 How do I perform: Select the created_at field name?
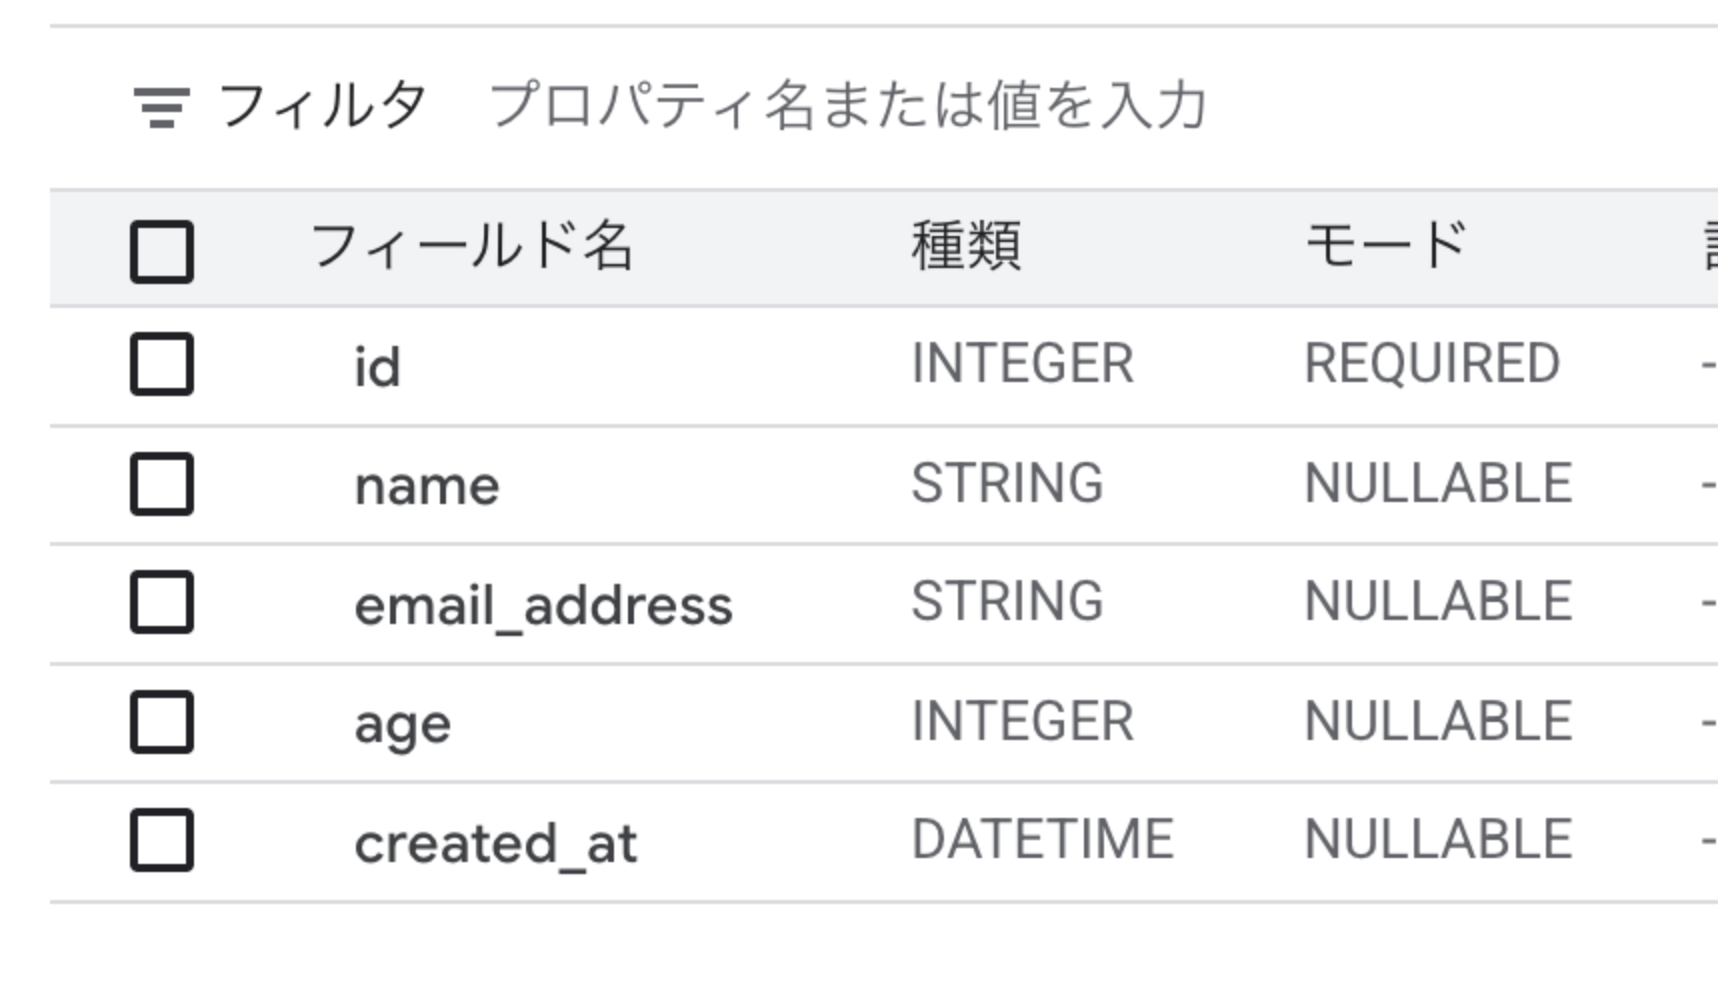coord(495,843)
